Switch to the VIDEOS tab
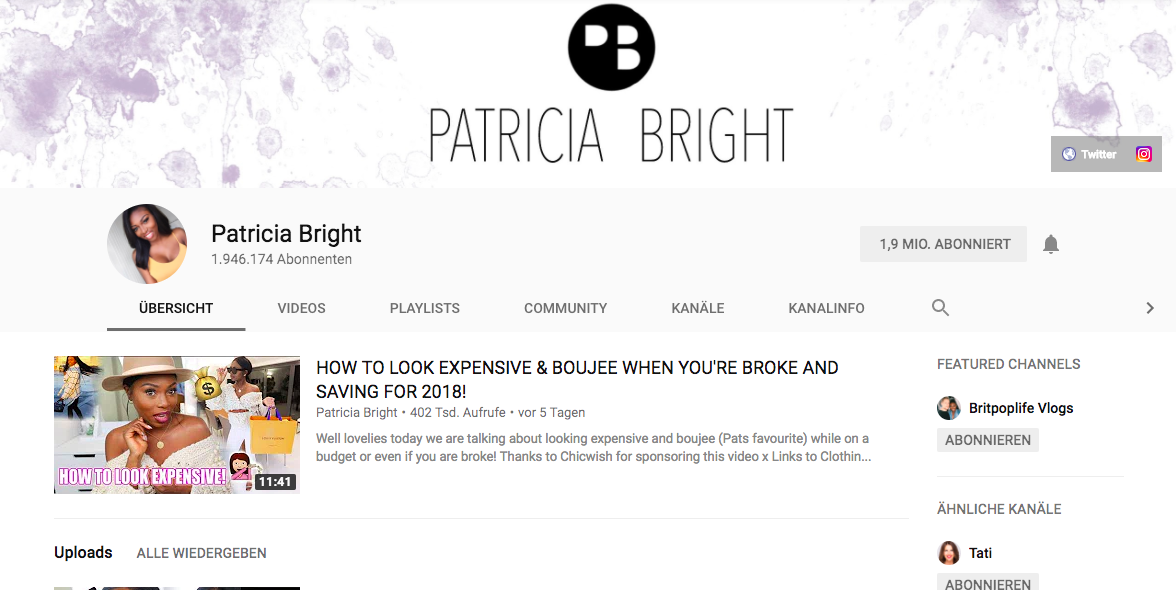1176x590 pixels. tap(302, 308)
